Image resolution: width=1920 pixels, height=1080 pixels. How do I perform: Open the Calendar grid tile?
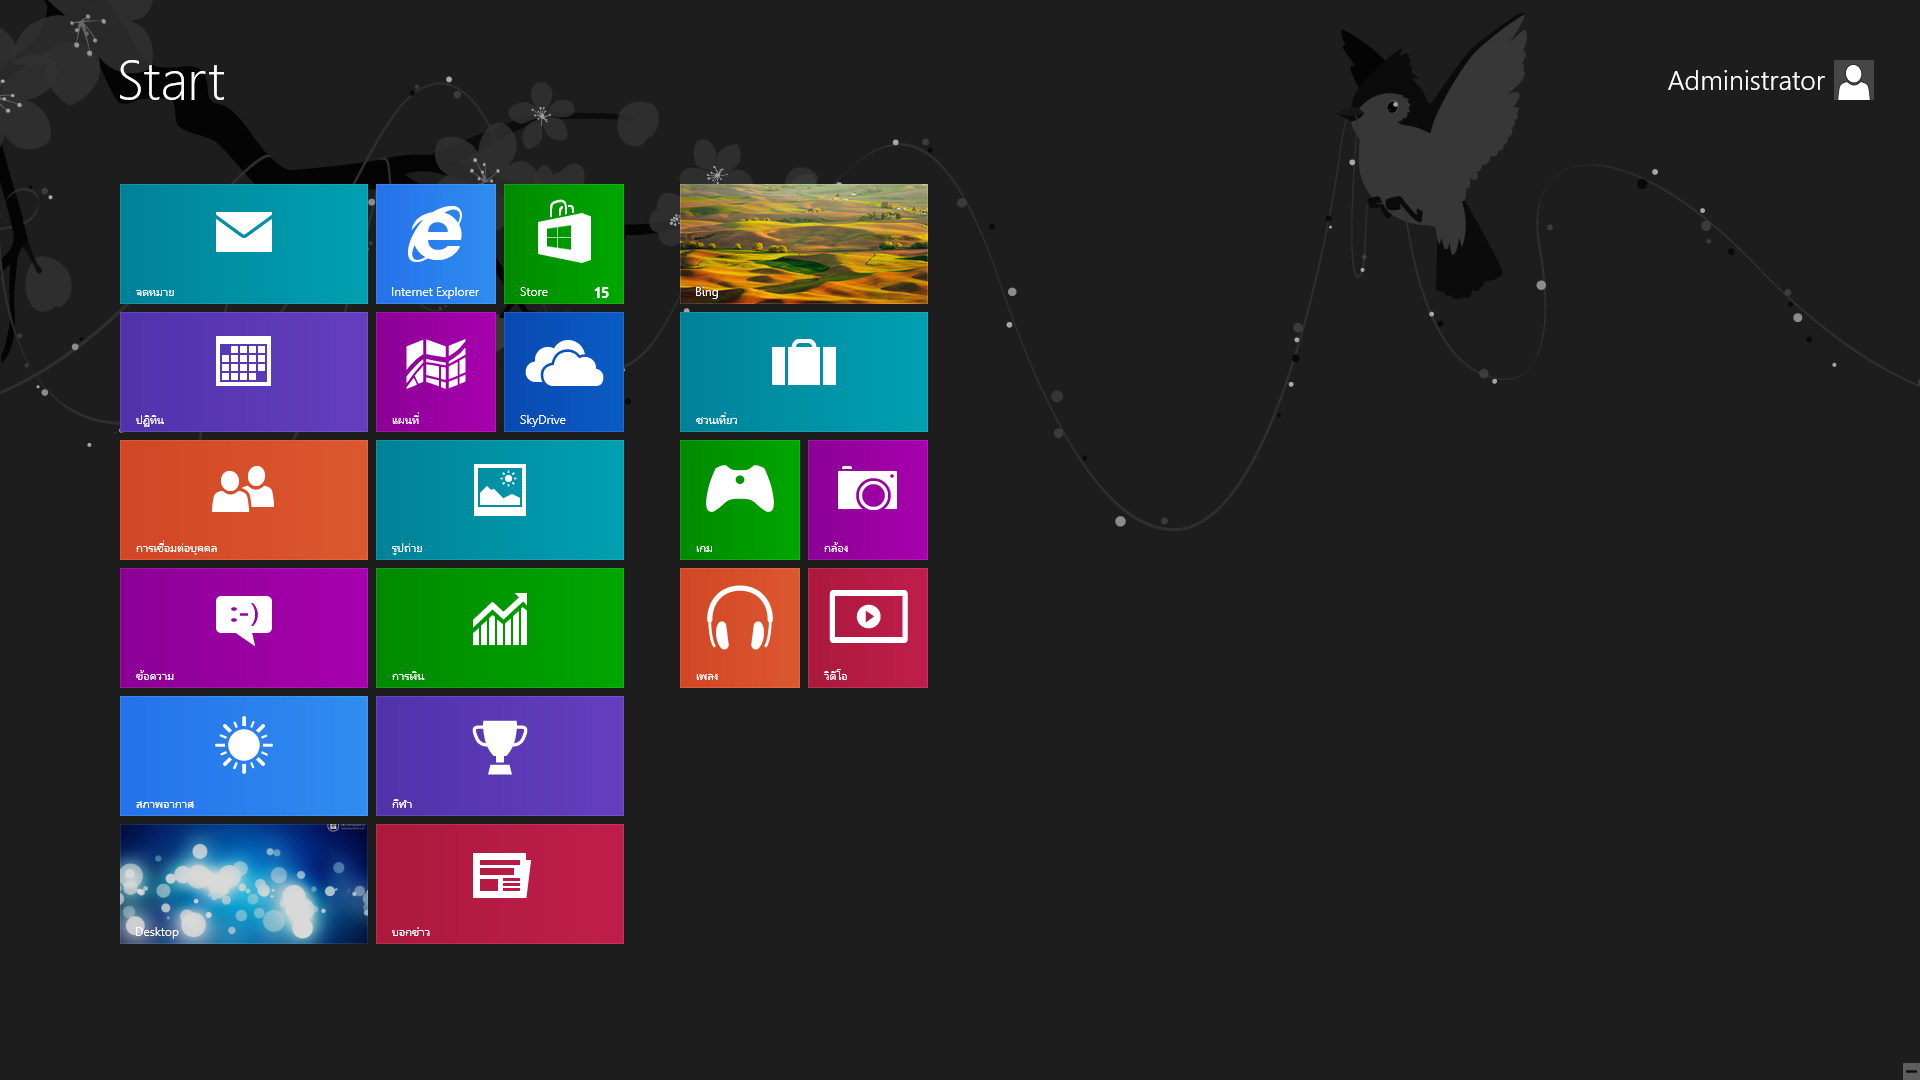pyautogui.click(x=243, y=371)
